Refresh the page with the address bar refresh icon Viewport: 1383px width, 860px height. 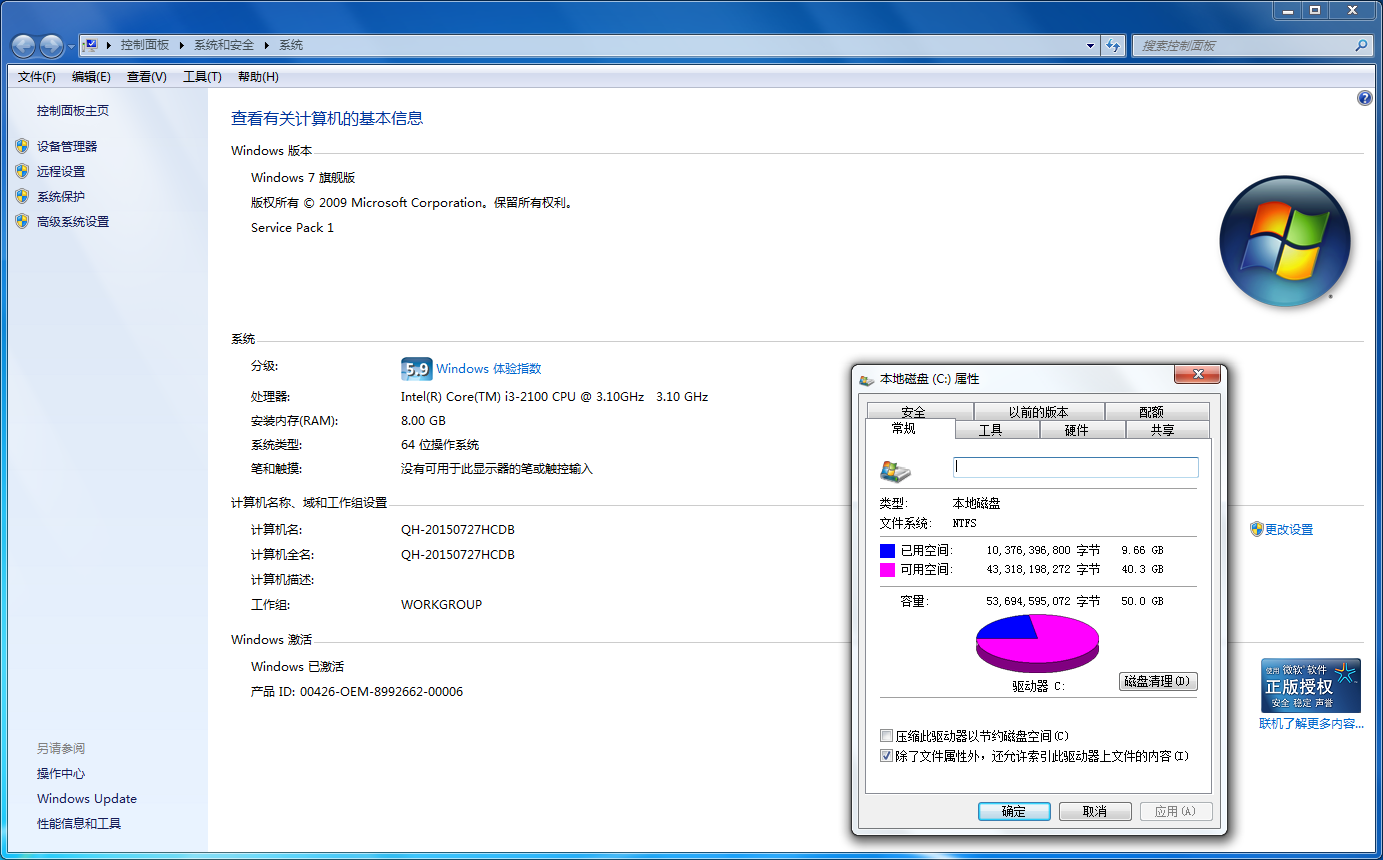1113,45
